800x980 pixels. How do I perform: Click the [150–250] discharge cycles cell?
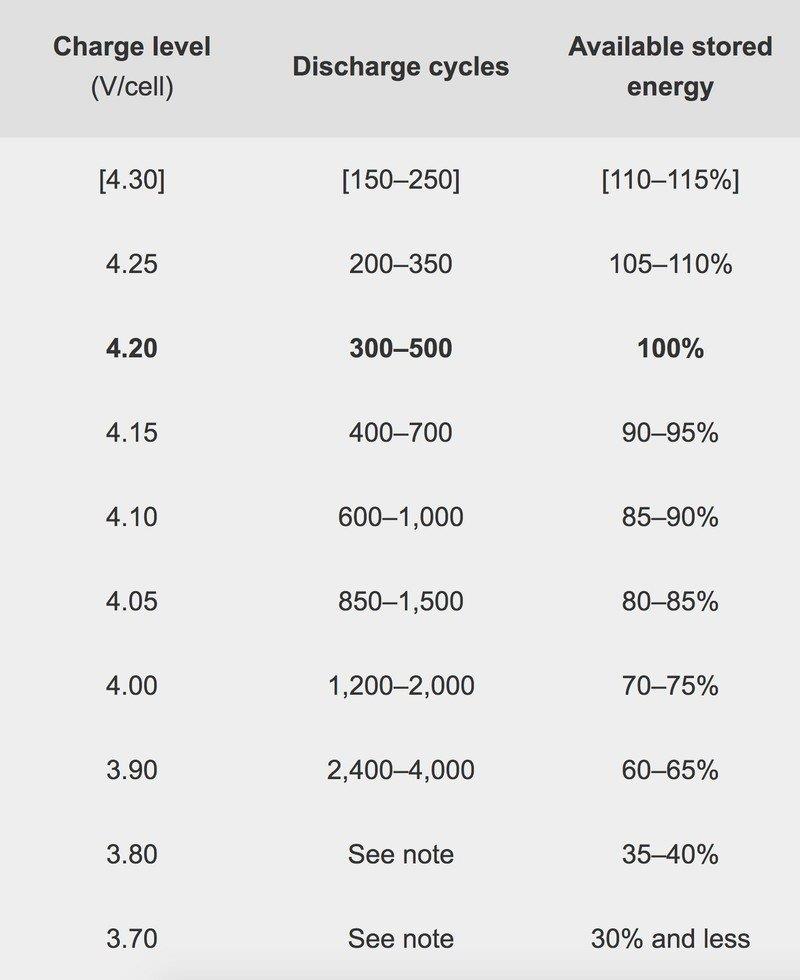click(400, 180)
